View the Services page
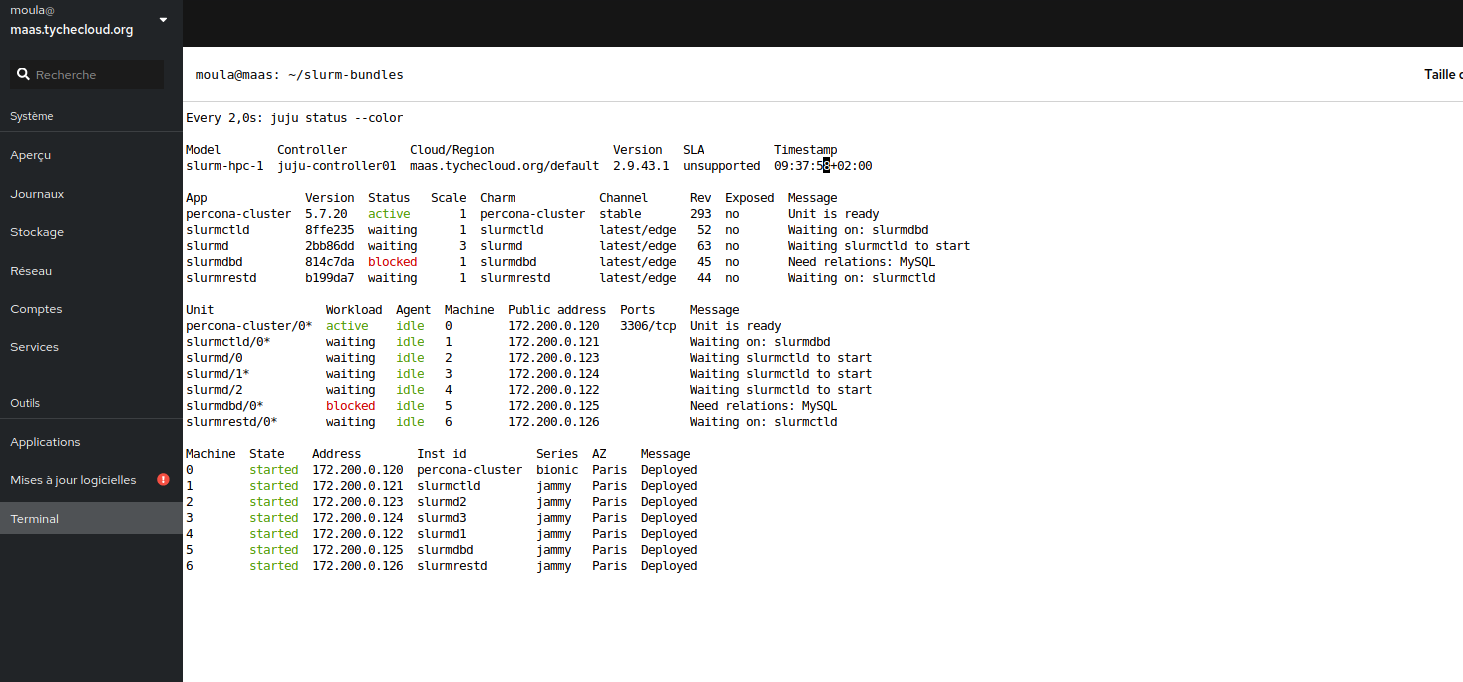The width and height of the screenshot is (1463, 682). 33,346
